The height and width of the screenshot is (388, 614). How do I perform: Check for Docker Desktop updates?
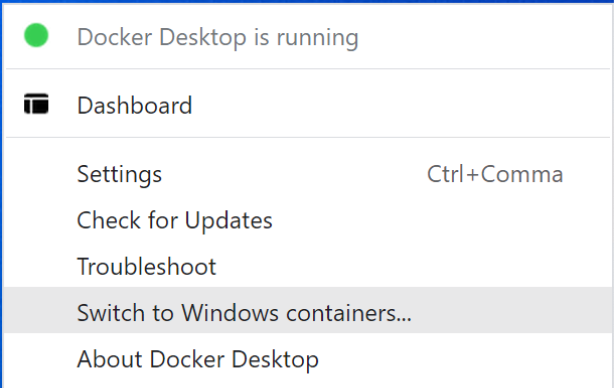175,220
